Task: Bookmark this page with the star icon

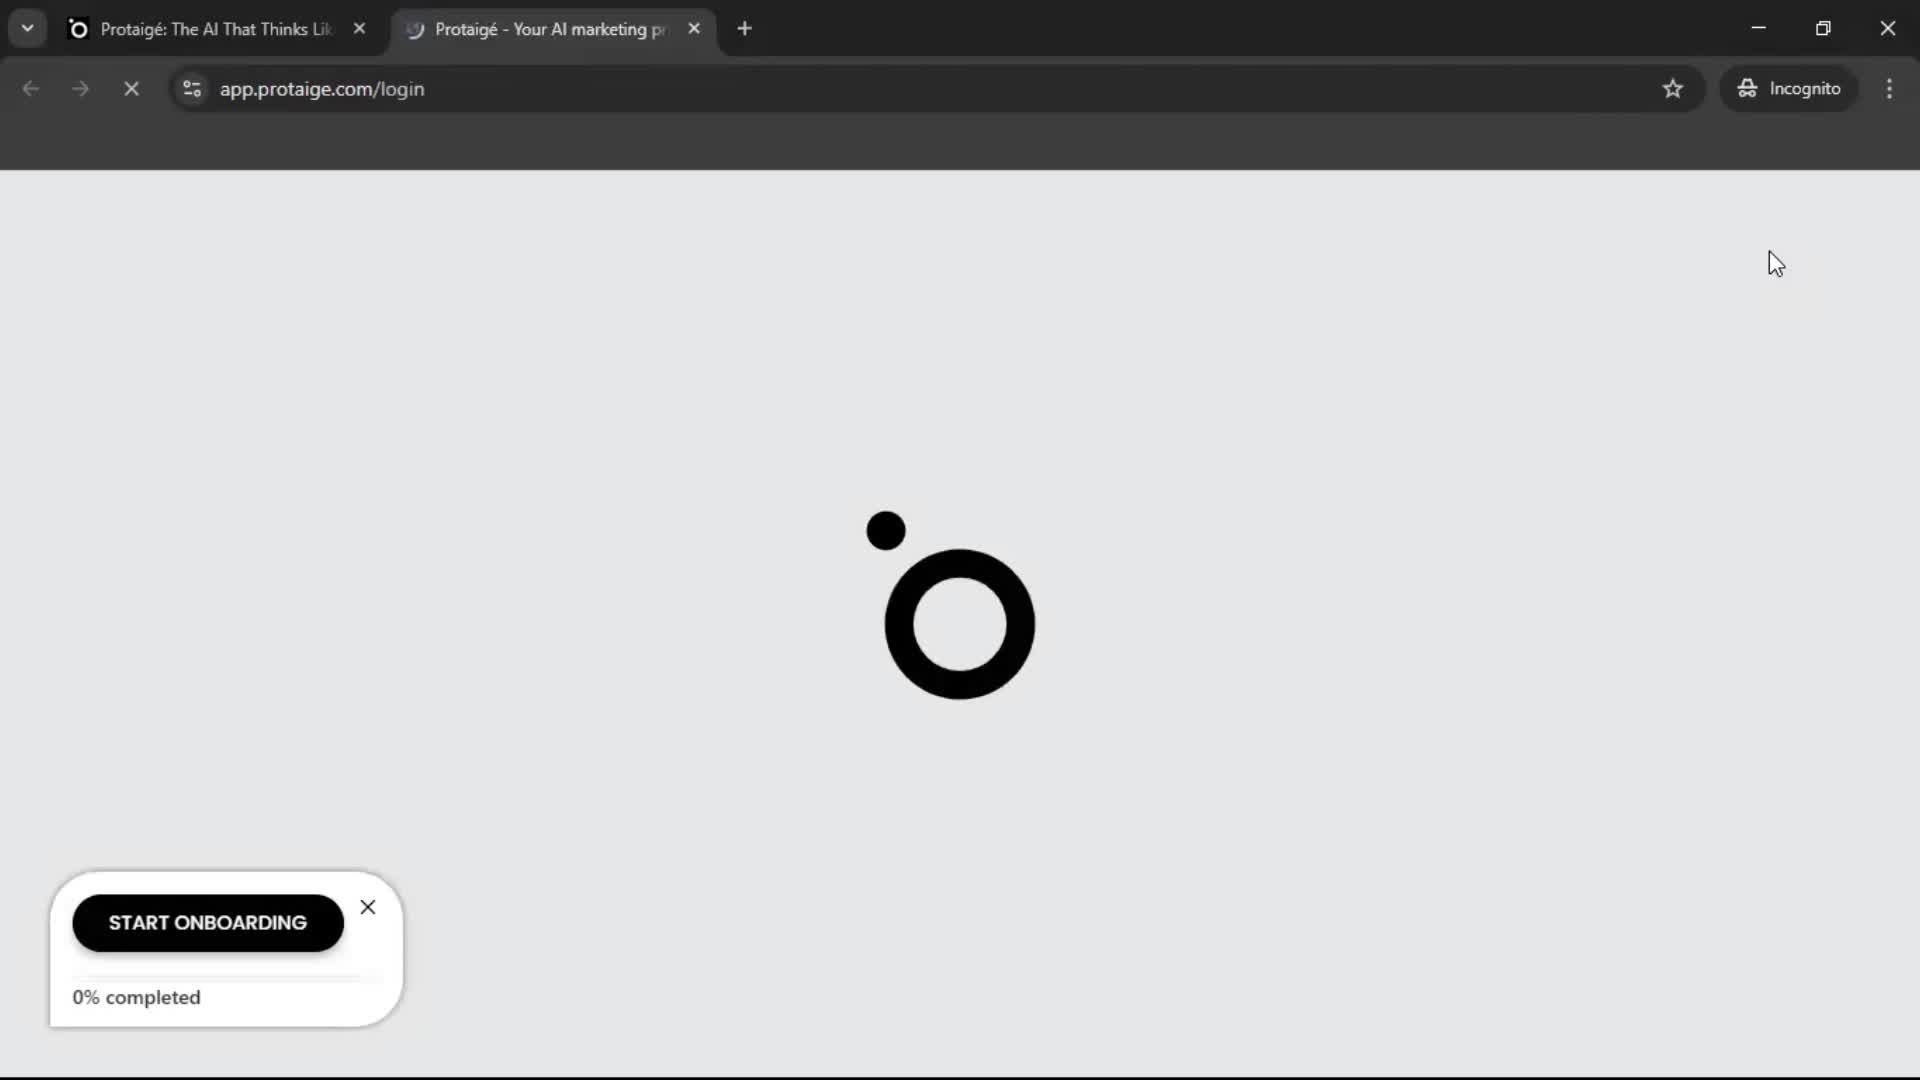Action: tap(1674, 89)
